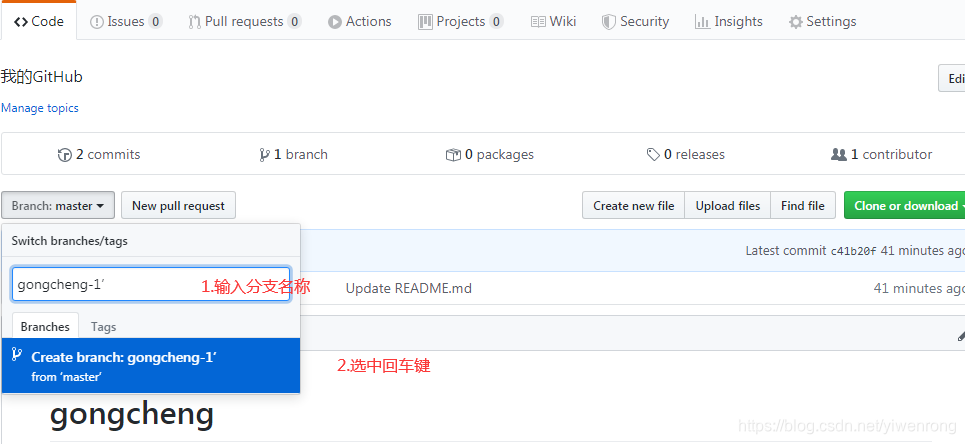This screenshot has width=965, height=444.
Task: Open Clone or download dropdown
Action: pos(905,206)
